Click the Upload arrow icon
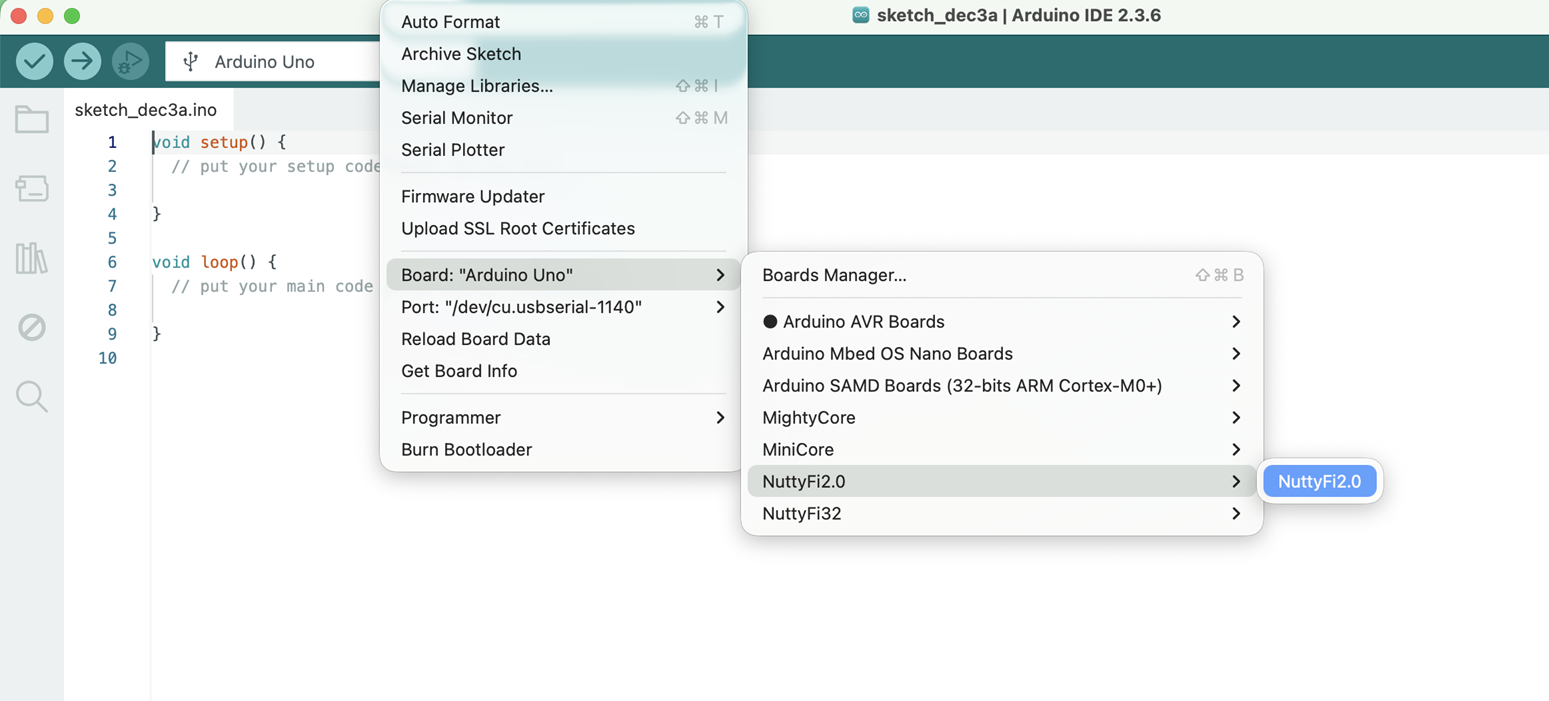1549x701 pixels. point(82,62)
